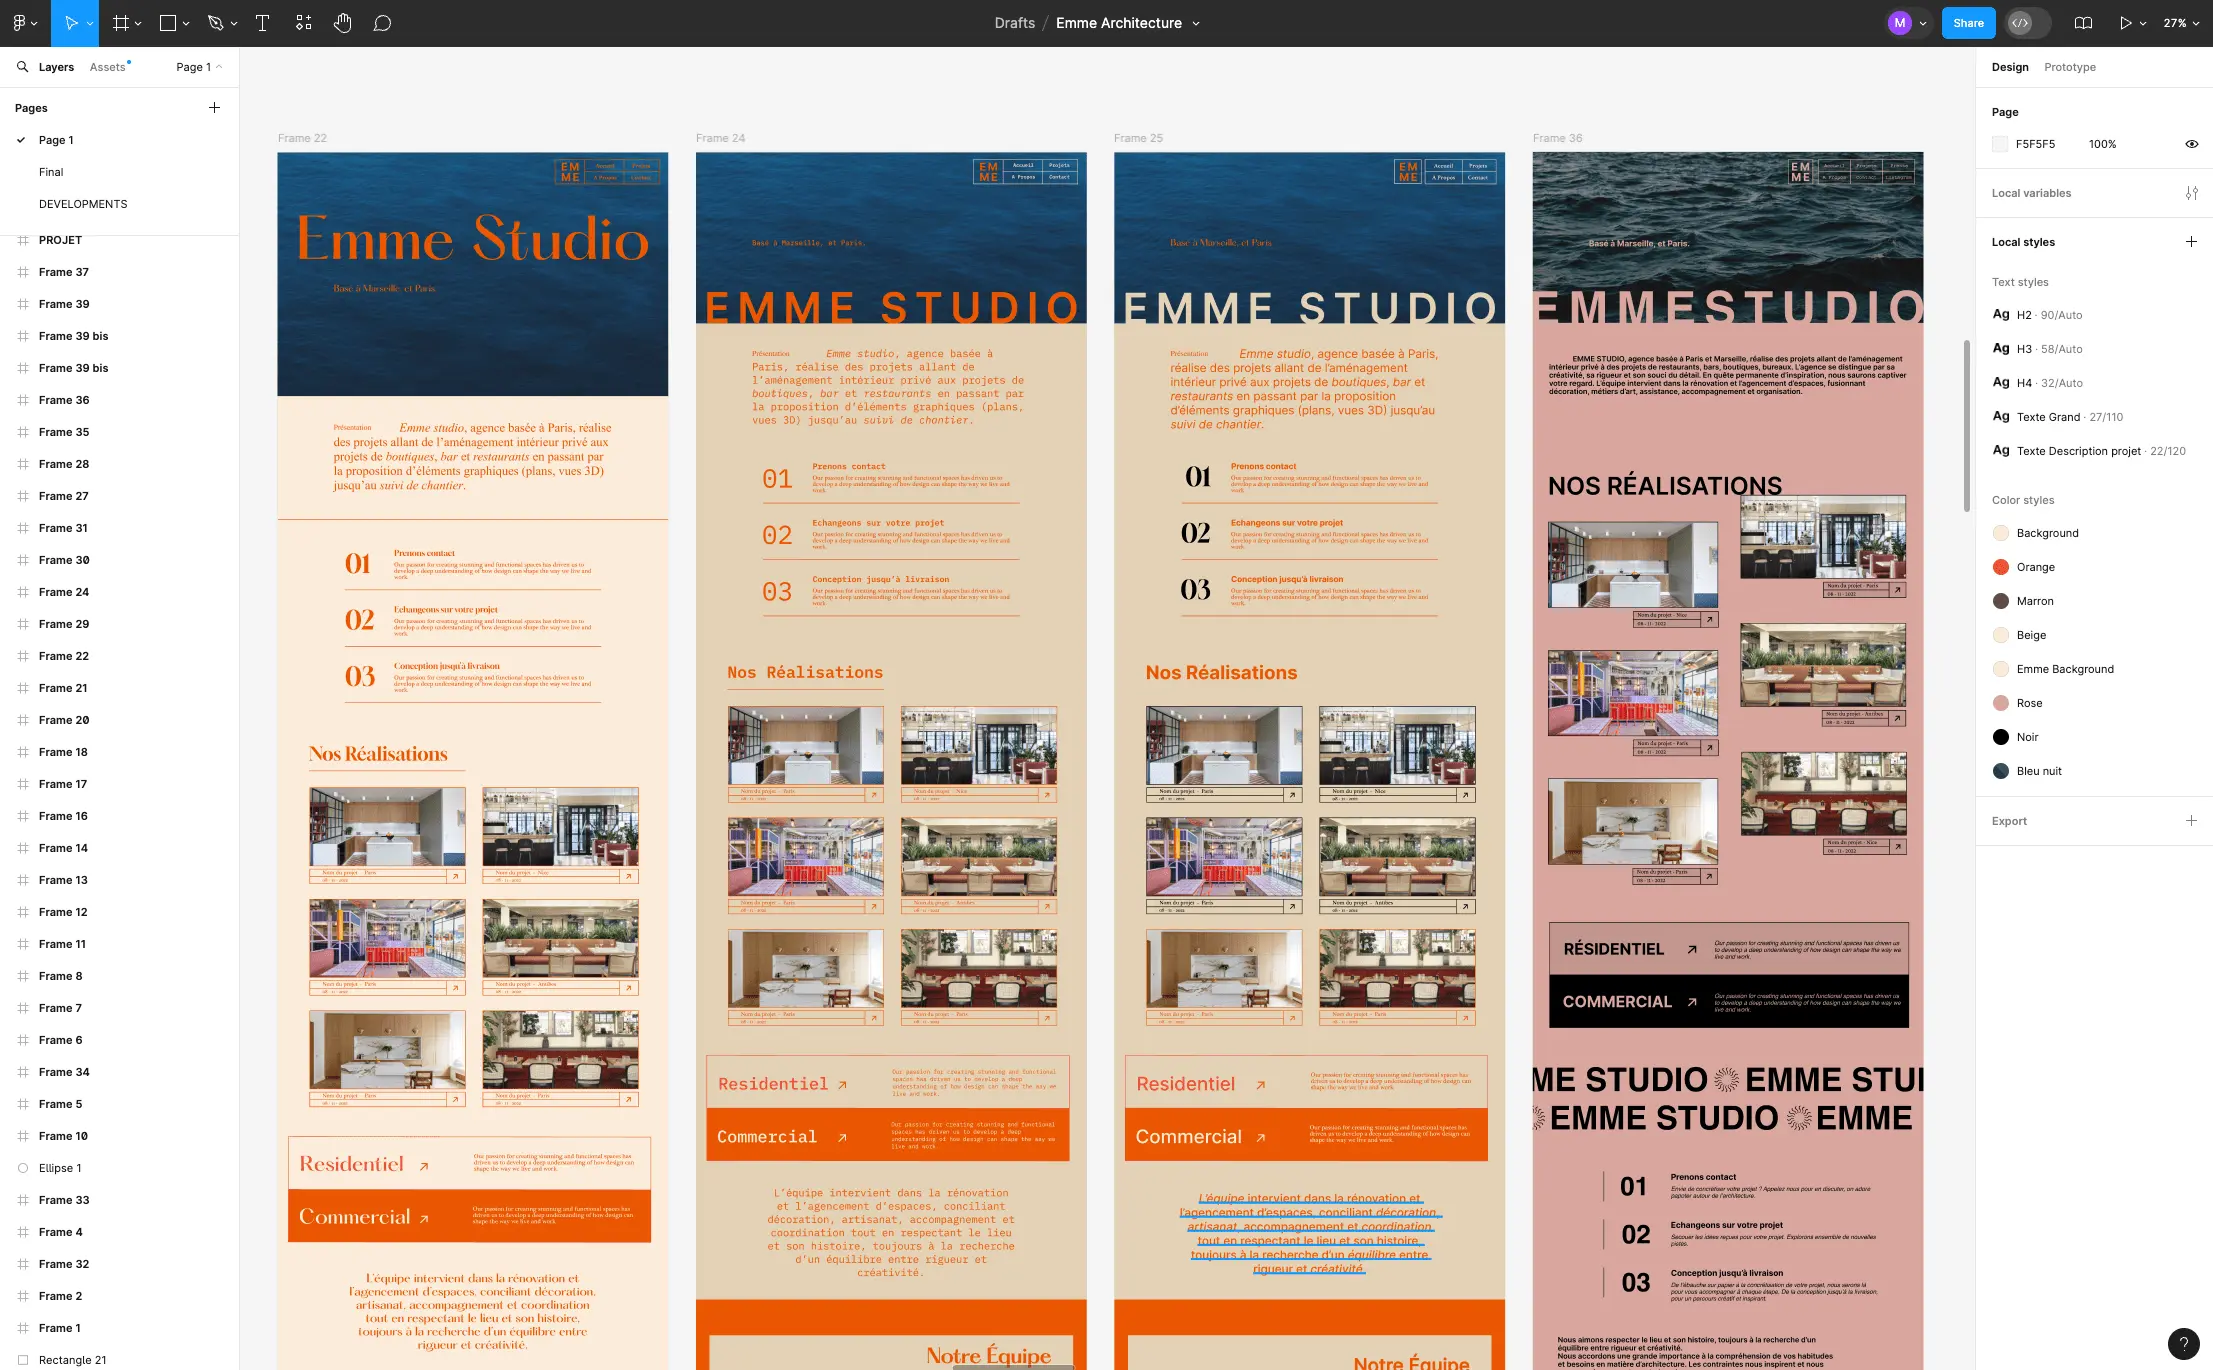Screen dimensions: 2213x1370
Task: Click the Texte Grand style icon
Action: click(x=2001, y=417)
